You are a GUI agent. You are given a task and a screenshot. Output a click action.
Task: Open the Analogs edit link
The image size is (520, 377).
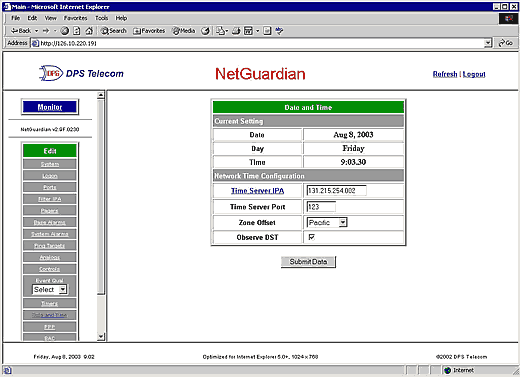click(50, 257)
